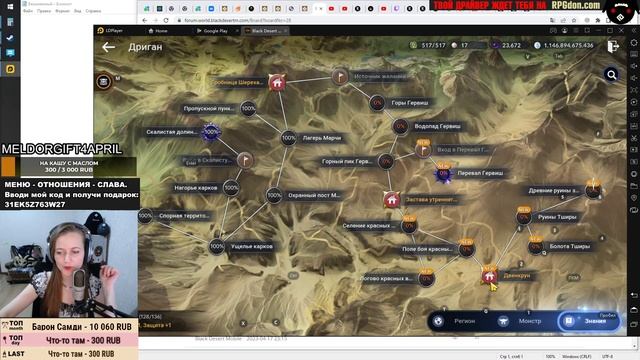Click the Источник желаний flag node

tap(340, 76)
